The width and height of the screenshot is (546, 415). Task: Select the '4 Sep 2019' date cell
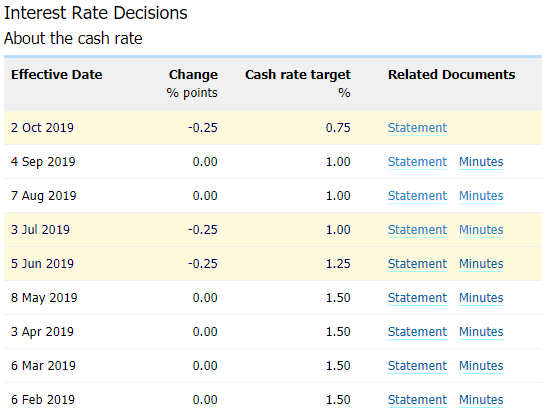pyautogui.click(x=43, y=162)
